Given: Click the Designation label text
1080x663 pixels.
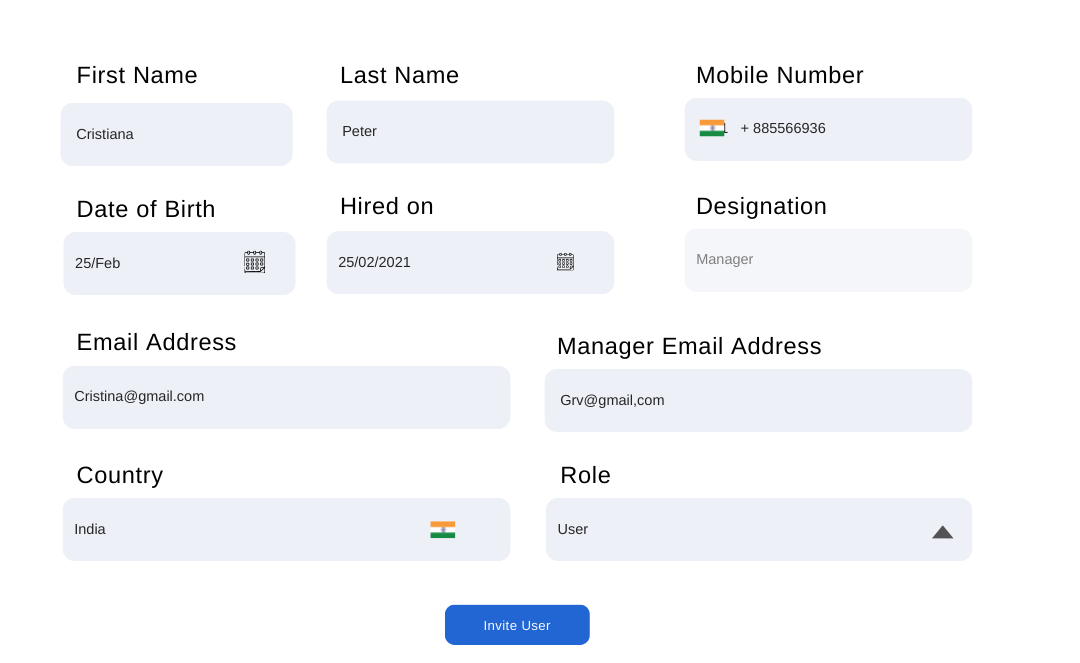Looking at the screenshot, I should pyautogui.click(x=761, y=206).
